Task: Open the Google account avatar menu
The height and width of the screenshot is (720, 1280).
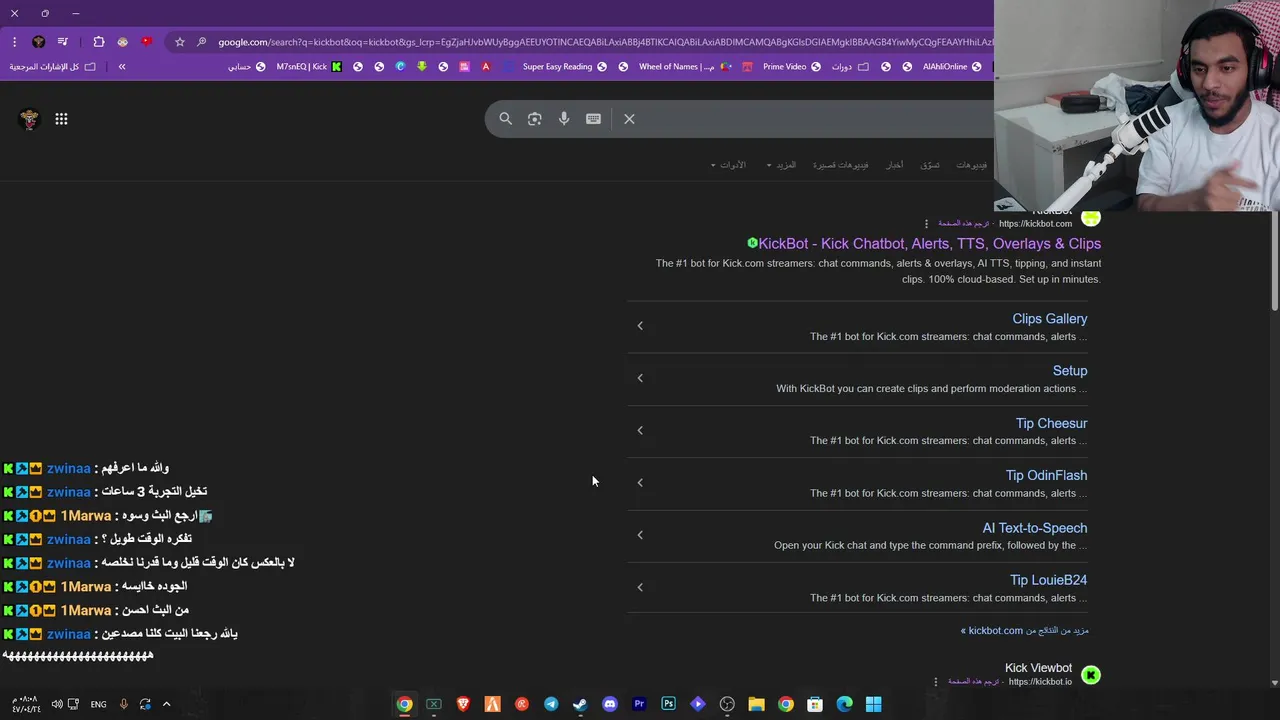Action: [x=29, y=119]
